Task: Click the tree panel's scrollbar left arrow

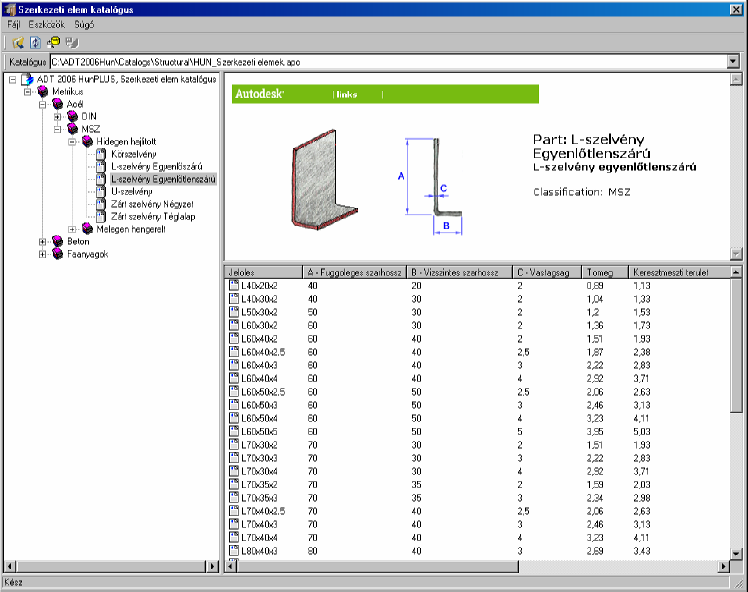Action: click(x=10, y=566)
